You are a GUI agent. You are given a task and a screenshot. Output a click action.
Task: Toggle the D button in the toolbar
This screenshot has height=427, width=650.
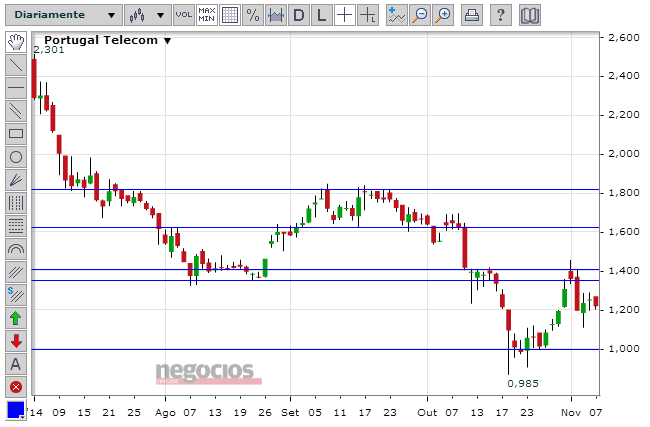[298, 15]
